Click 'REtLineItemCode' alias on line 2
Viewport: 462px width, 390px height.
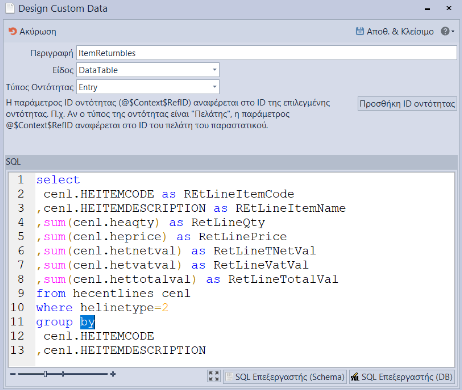pyautogui.click(x=239, y=194)
